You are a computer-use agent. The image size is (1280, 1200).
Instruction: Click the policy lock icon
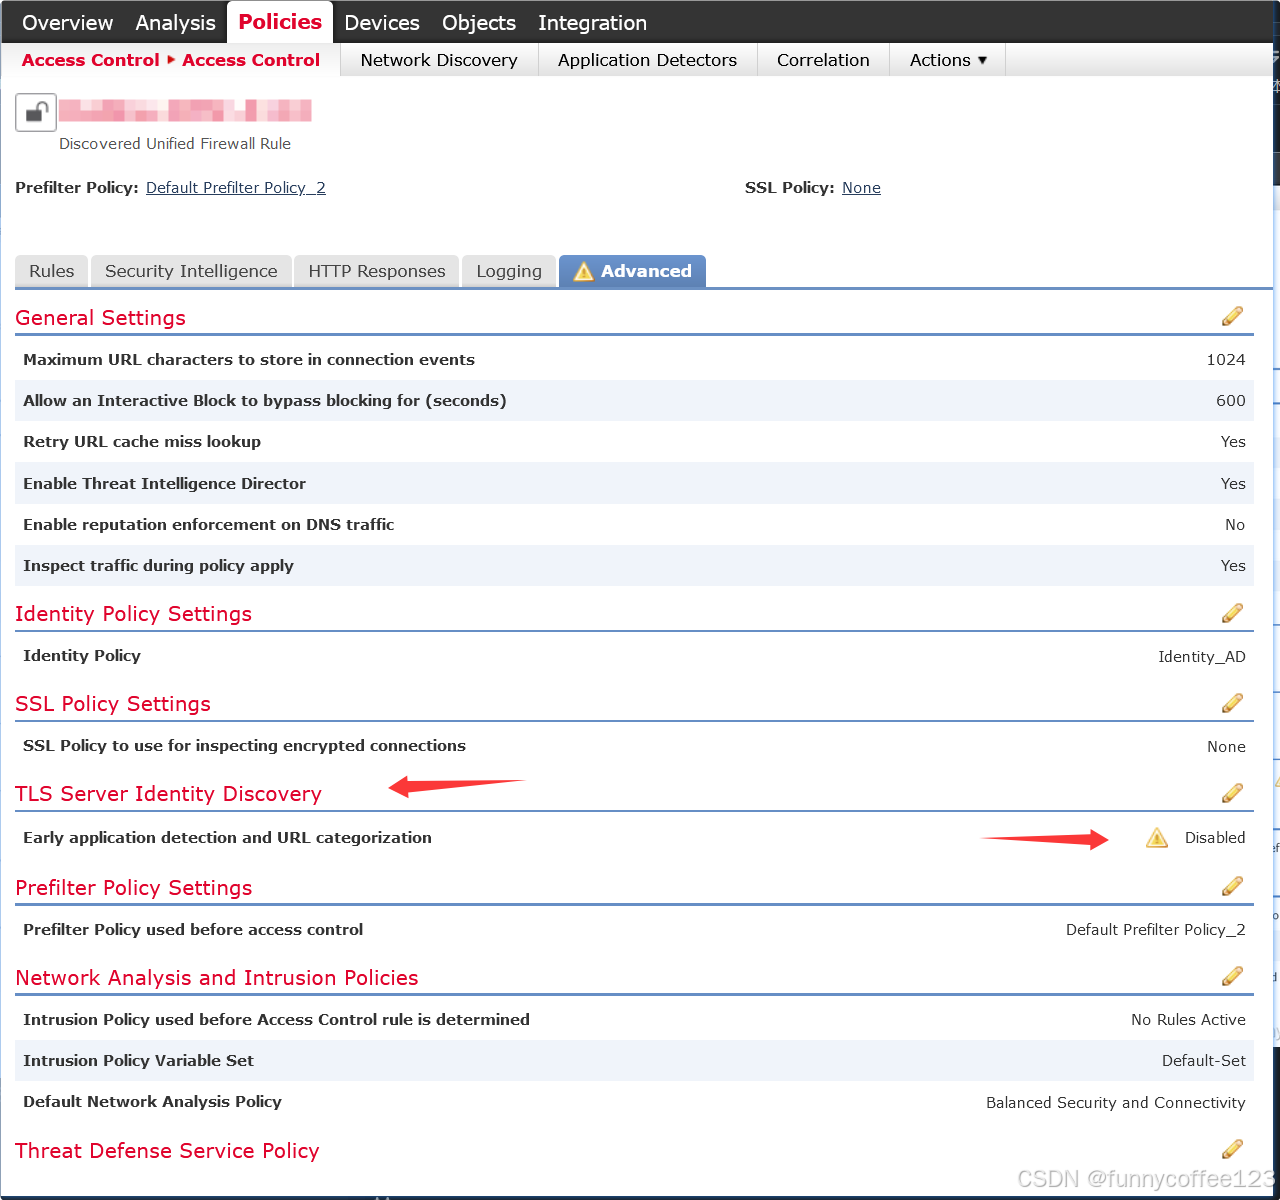[35, 112]
